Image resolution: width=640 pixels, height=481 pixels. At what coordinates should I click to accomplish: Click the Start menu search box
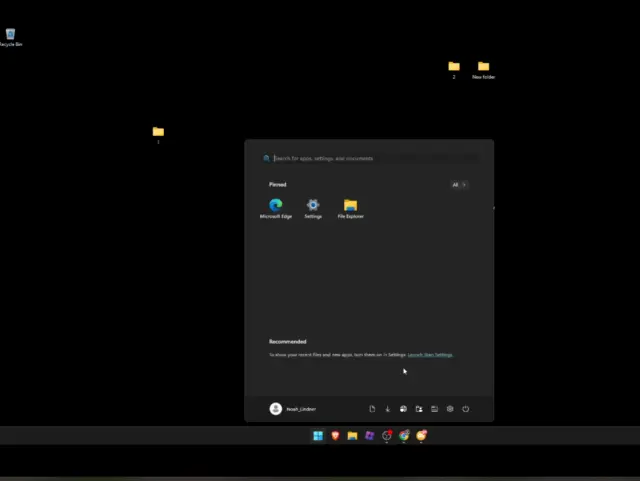click(371, 158)
